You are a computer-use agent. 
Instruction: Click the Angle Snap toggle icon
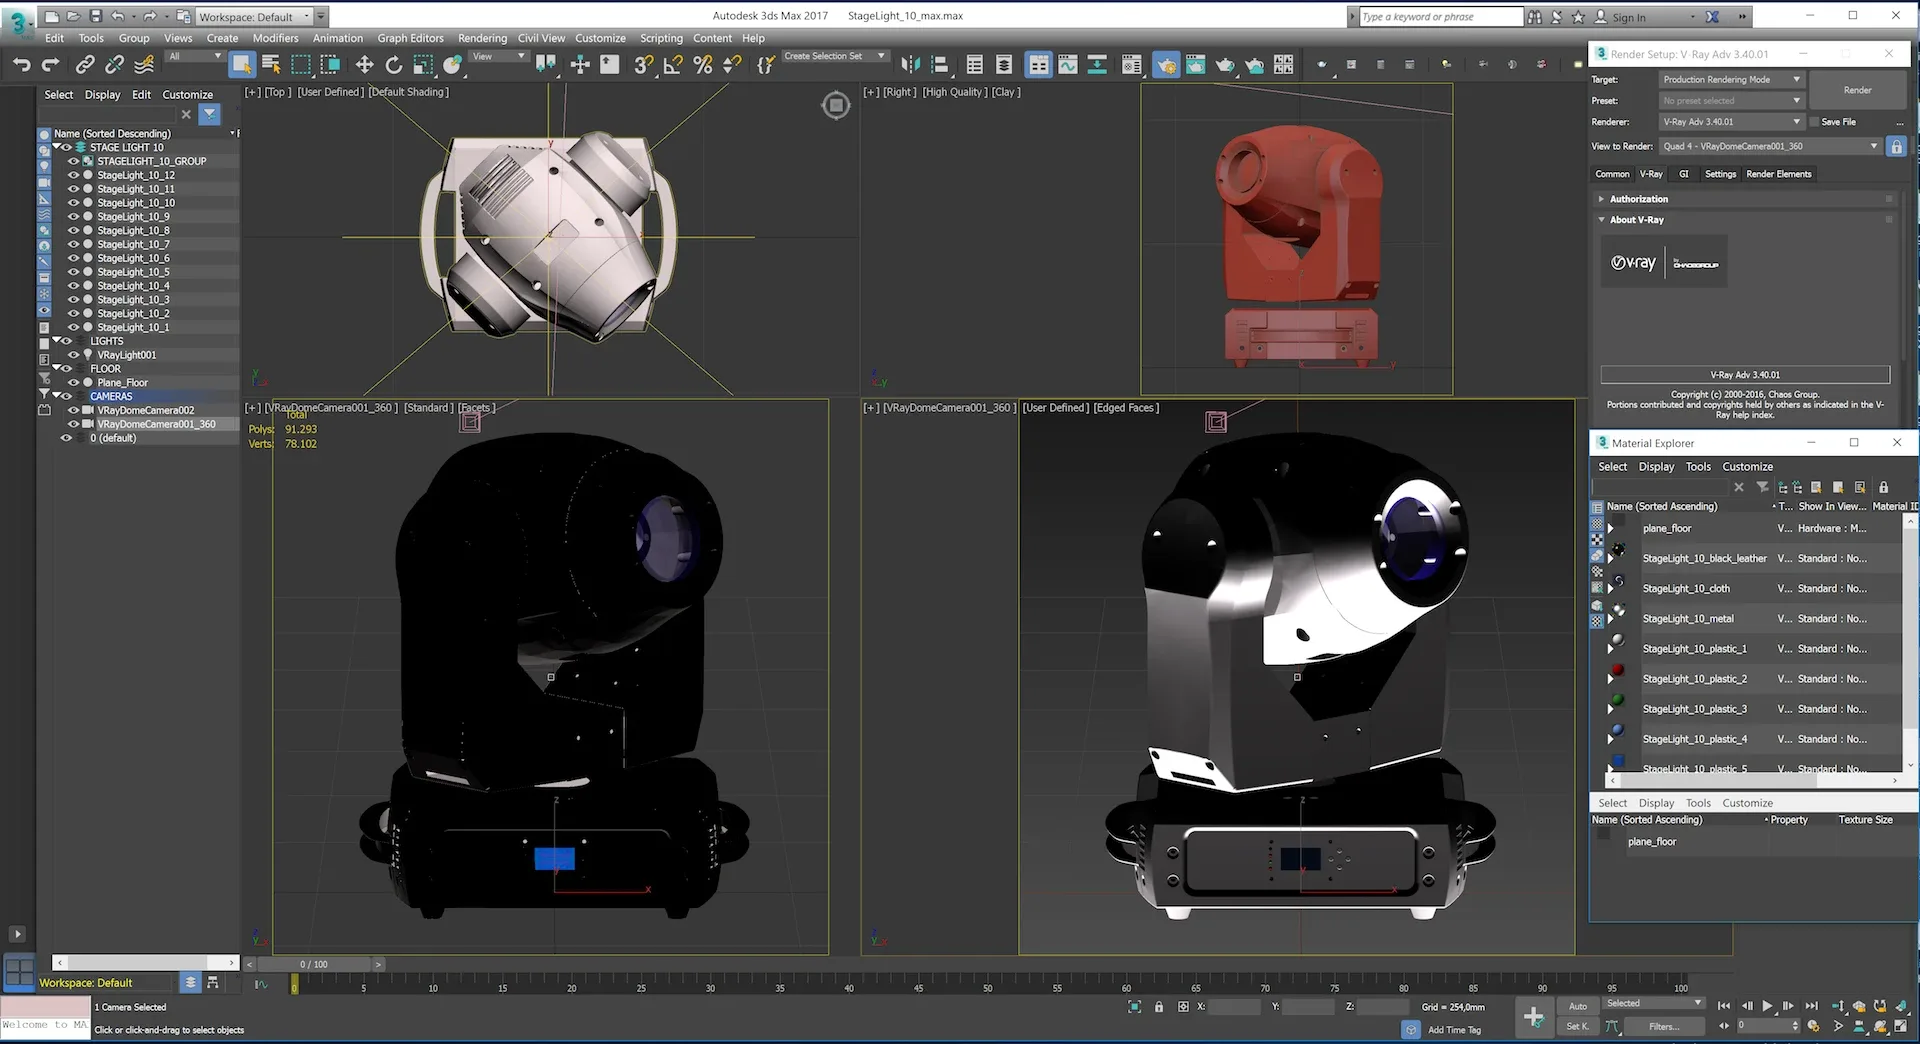pyautogui.click(x=673, y=65)
